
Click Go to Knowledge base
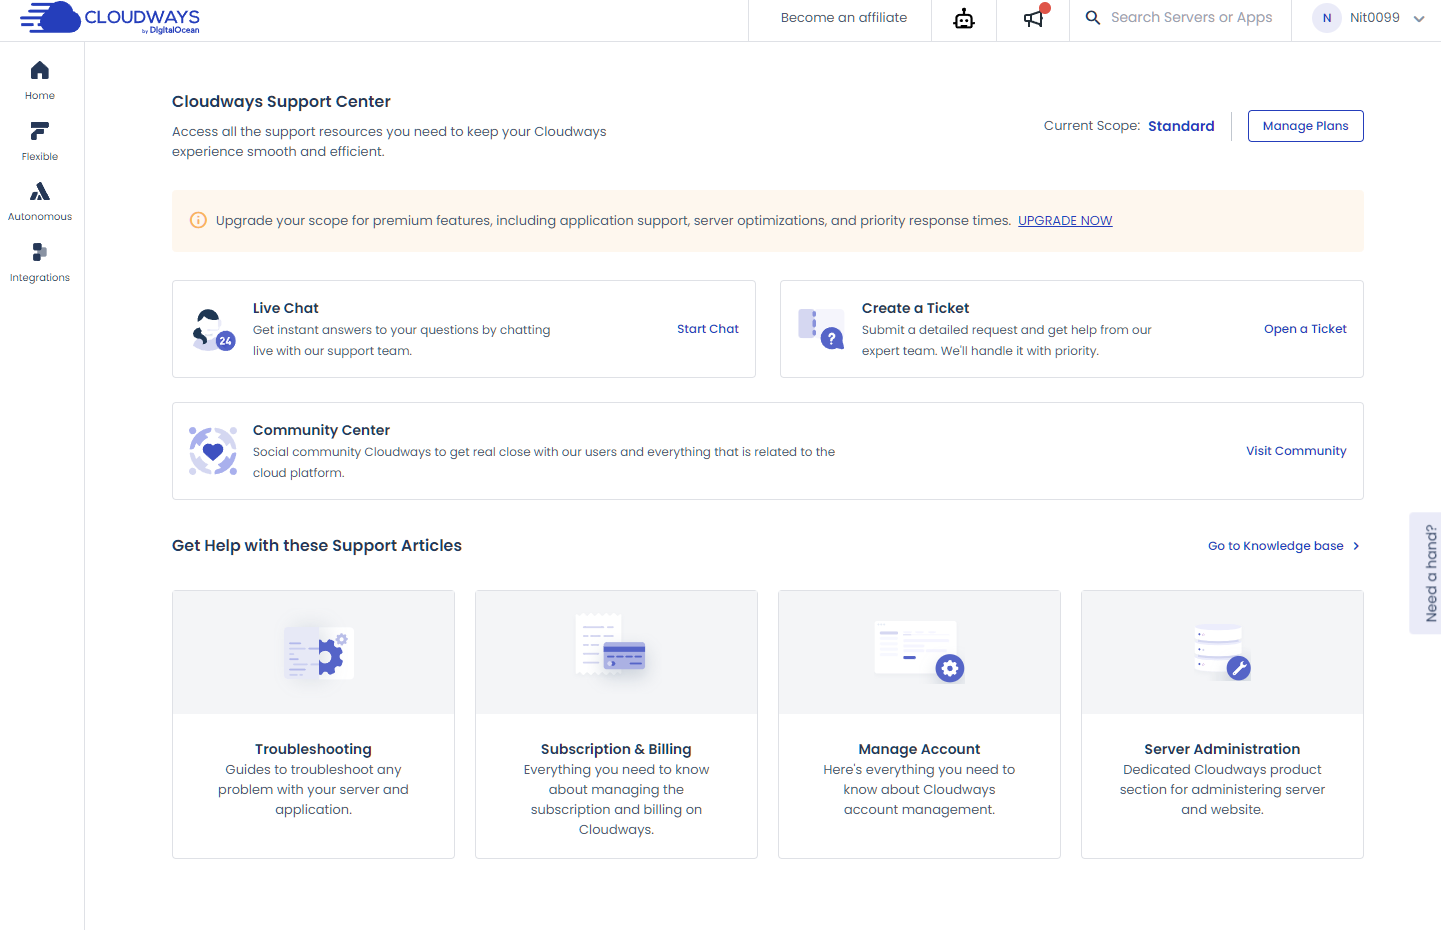pyautogui.click(x=1276, y=546)
